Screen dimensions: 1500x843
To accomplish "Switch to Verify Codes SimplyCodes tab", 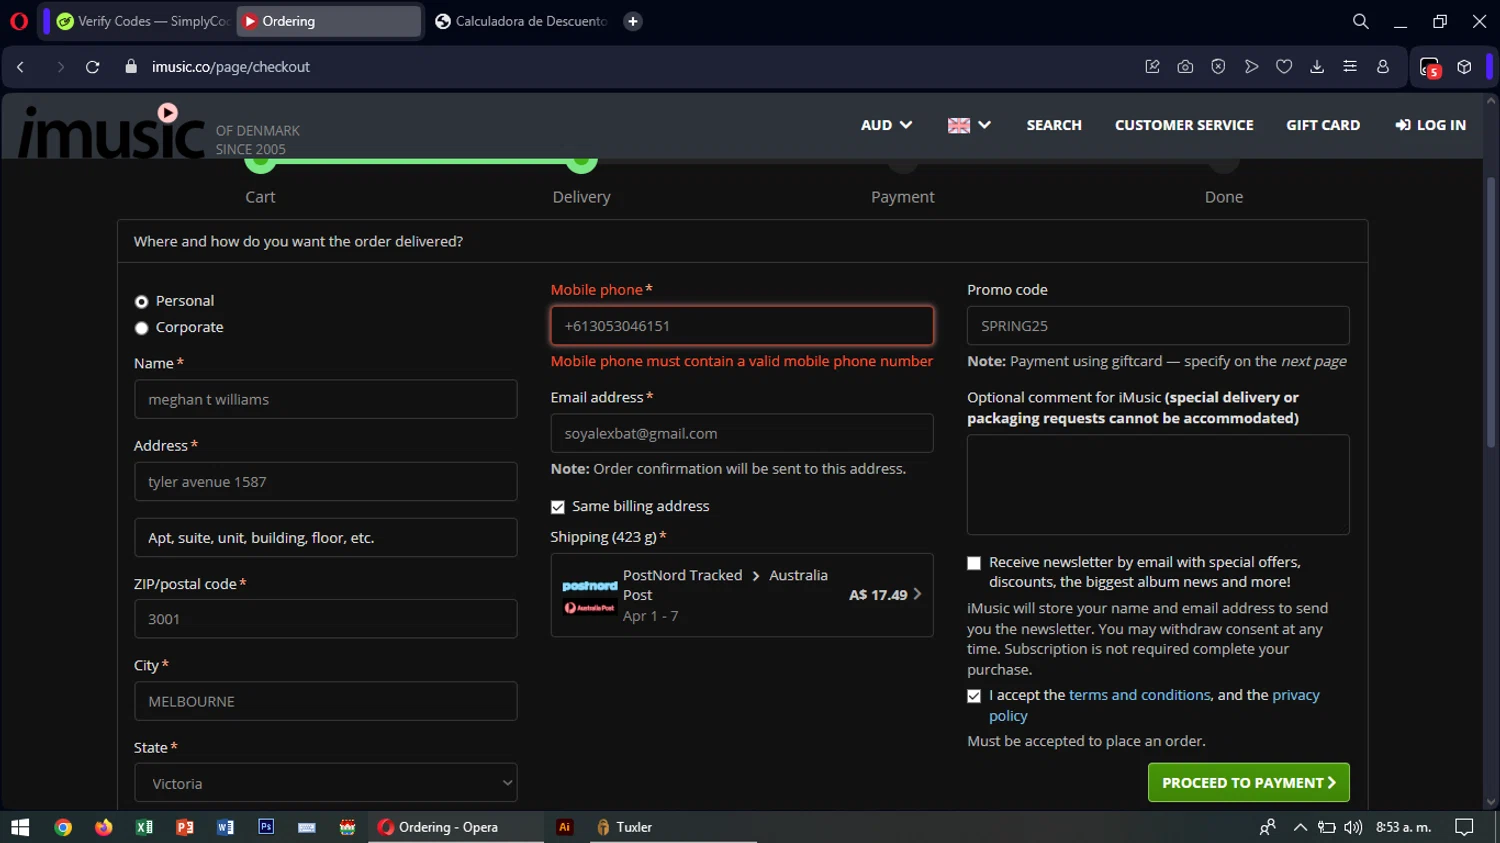I will coord(142,21).
